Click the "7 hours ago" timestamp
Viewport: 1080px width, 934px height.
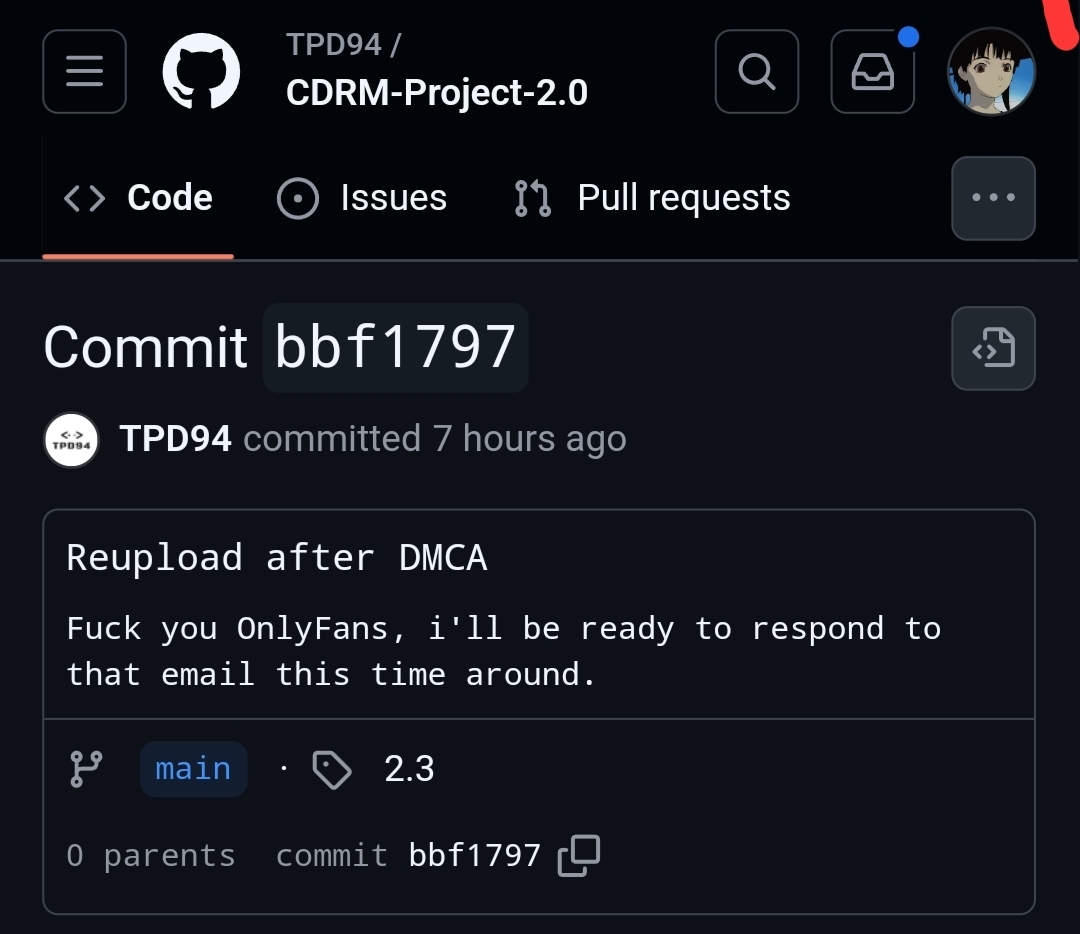[x=529, y=439]
